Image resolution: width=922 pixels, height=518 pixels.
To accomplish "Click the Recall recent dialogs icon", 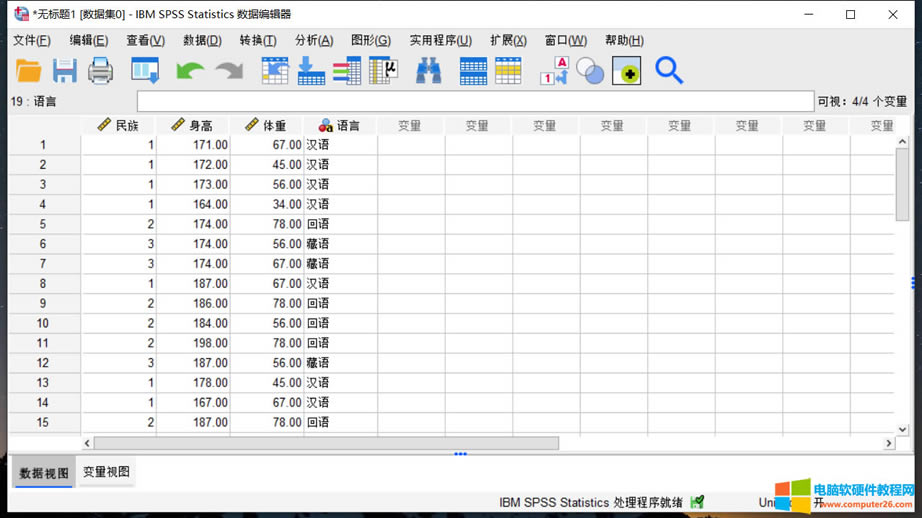I will click(145, 71).
